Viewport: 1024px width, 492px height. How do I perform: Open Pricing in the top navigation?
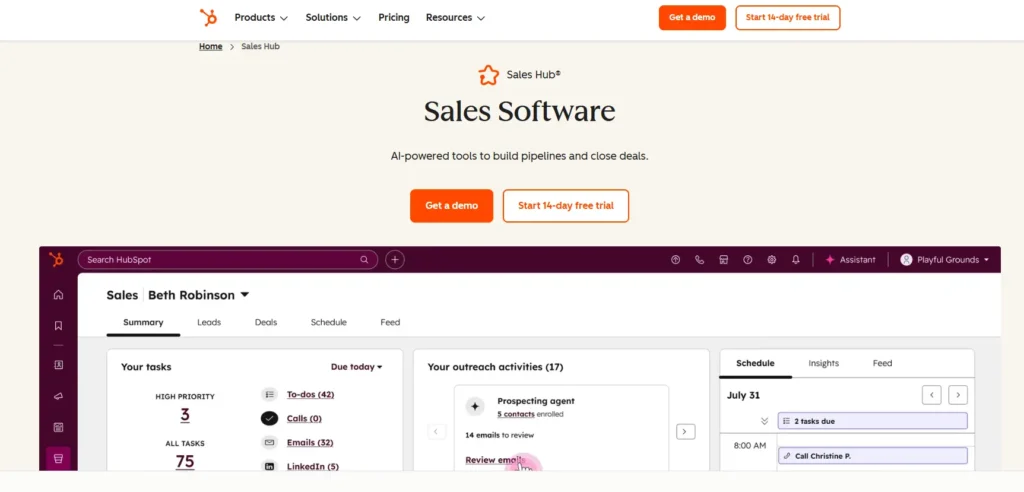394,18
